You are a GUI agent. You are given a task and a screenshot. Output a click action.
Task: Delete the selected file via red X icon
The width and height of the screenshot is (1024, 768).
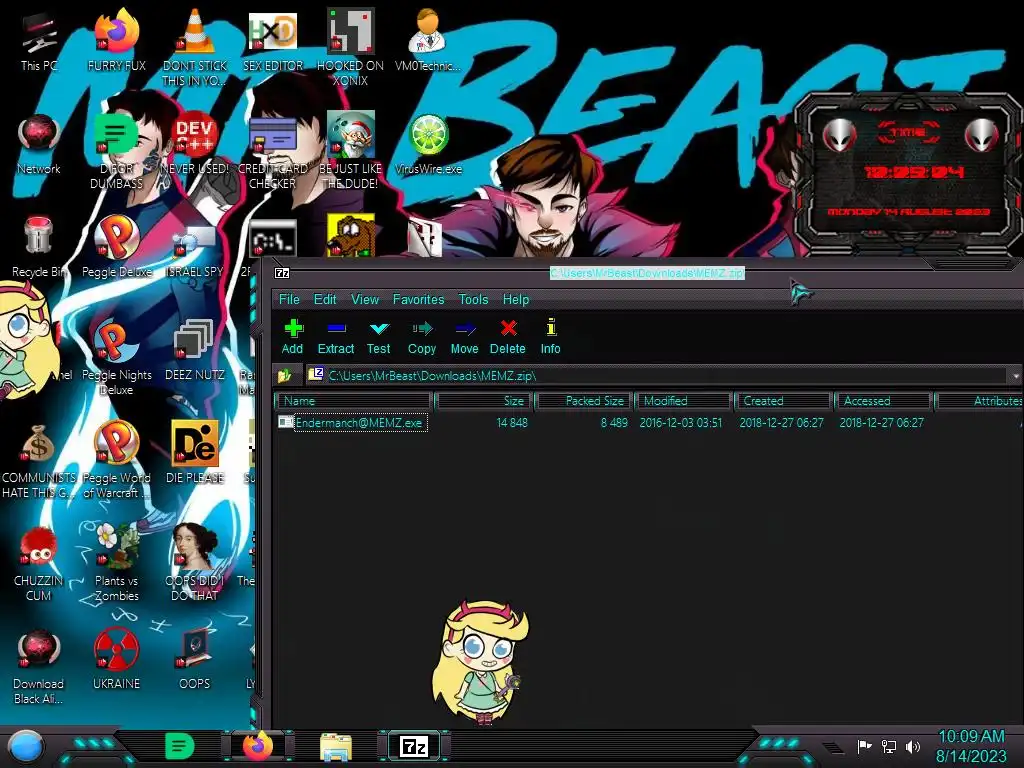pos(507,337)
